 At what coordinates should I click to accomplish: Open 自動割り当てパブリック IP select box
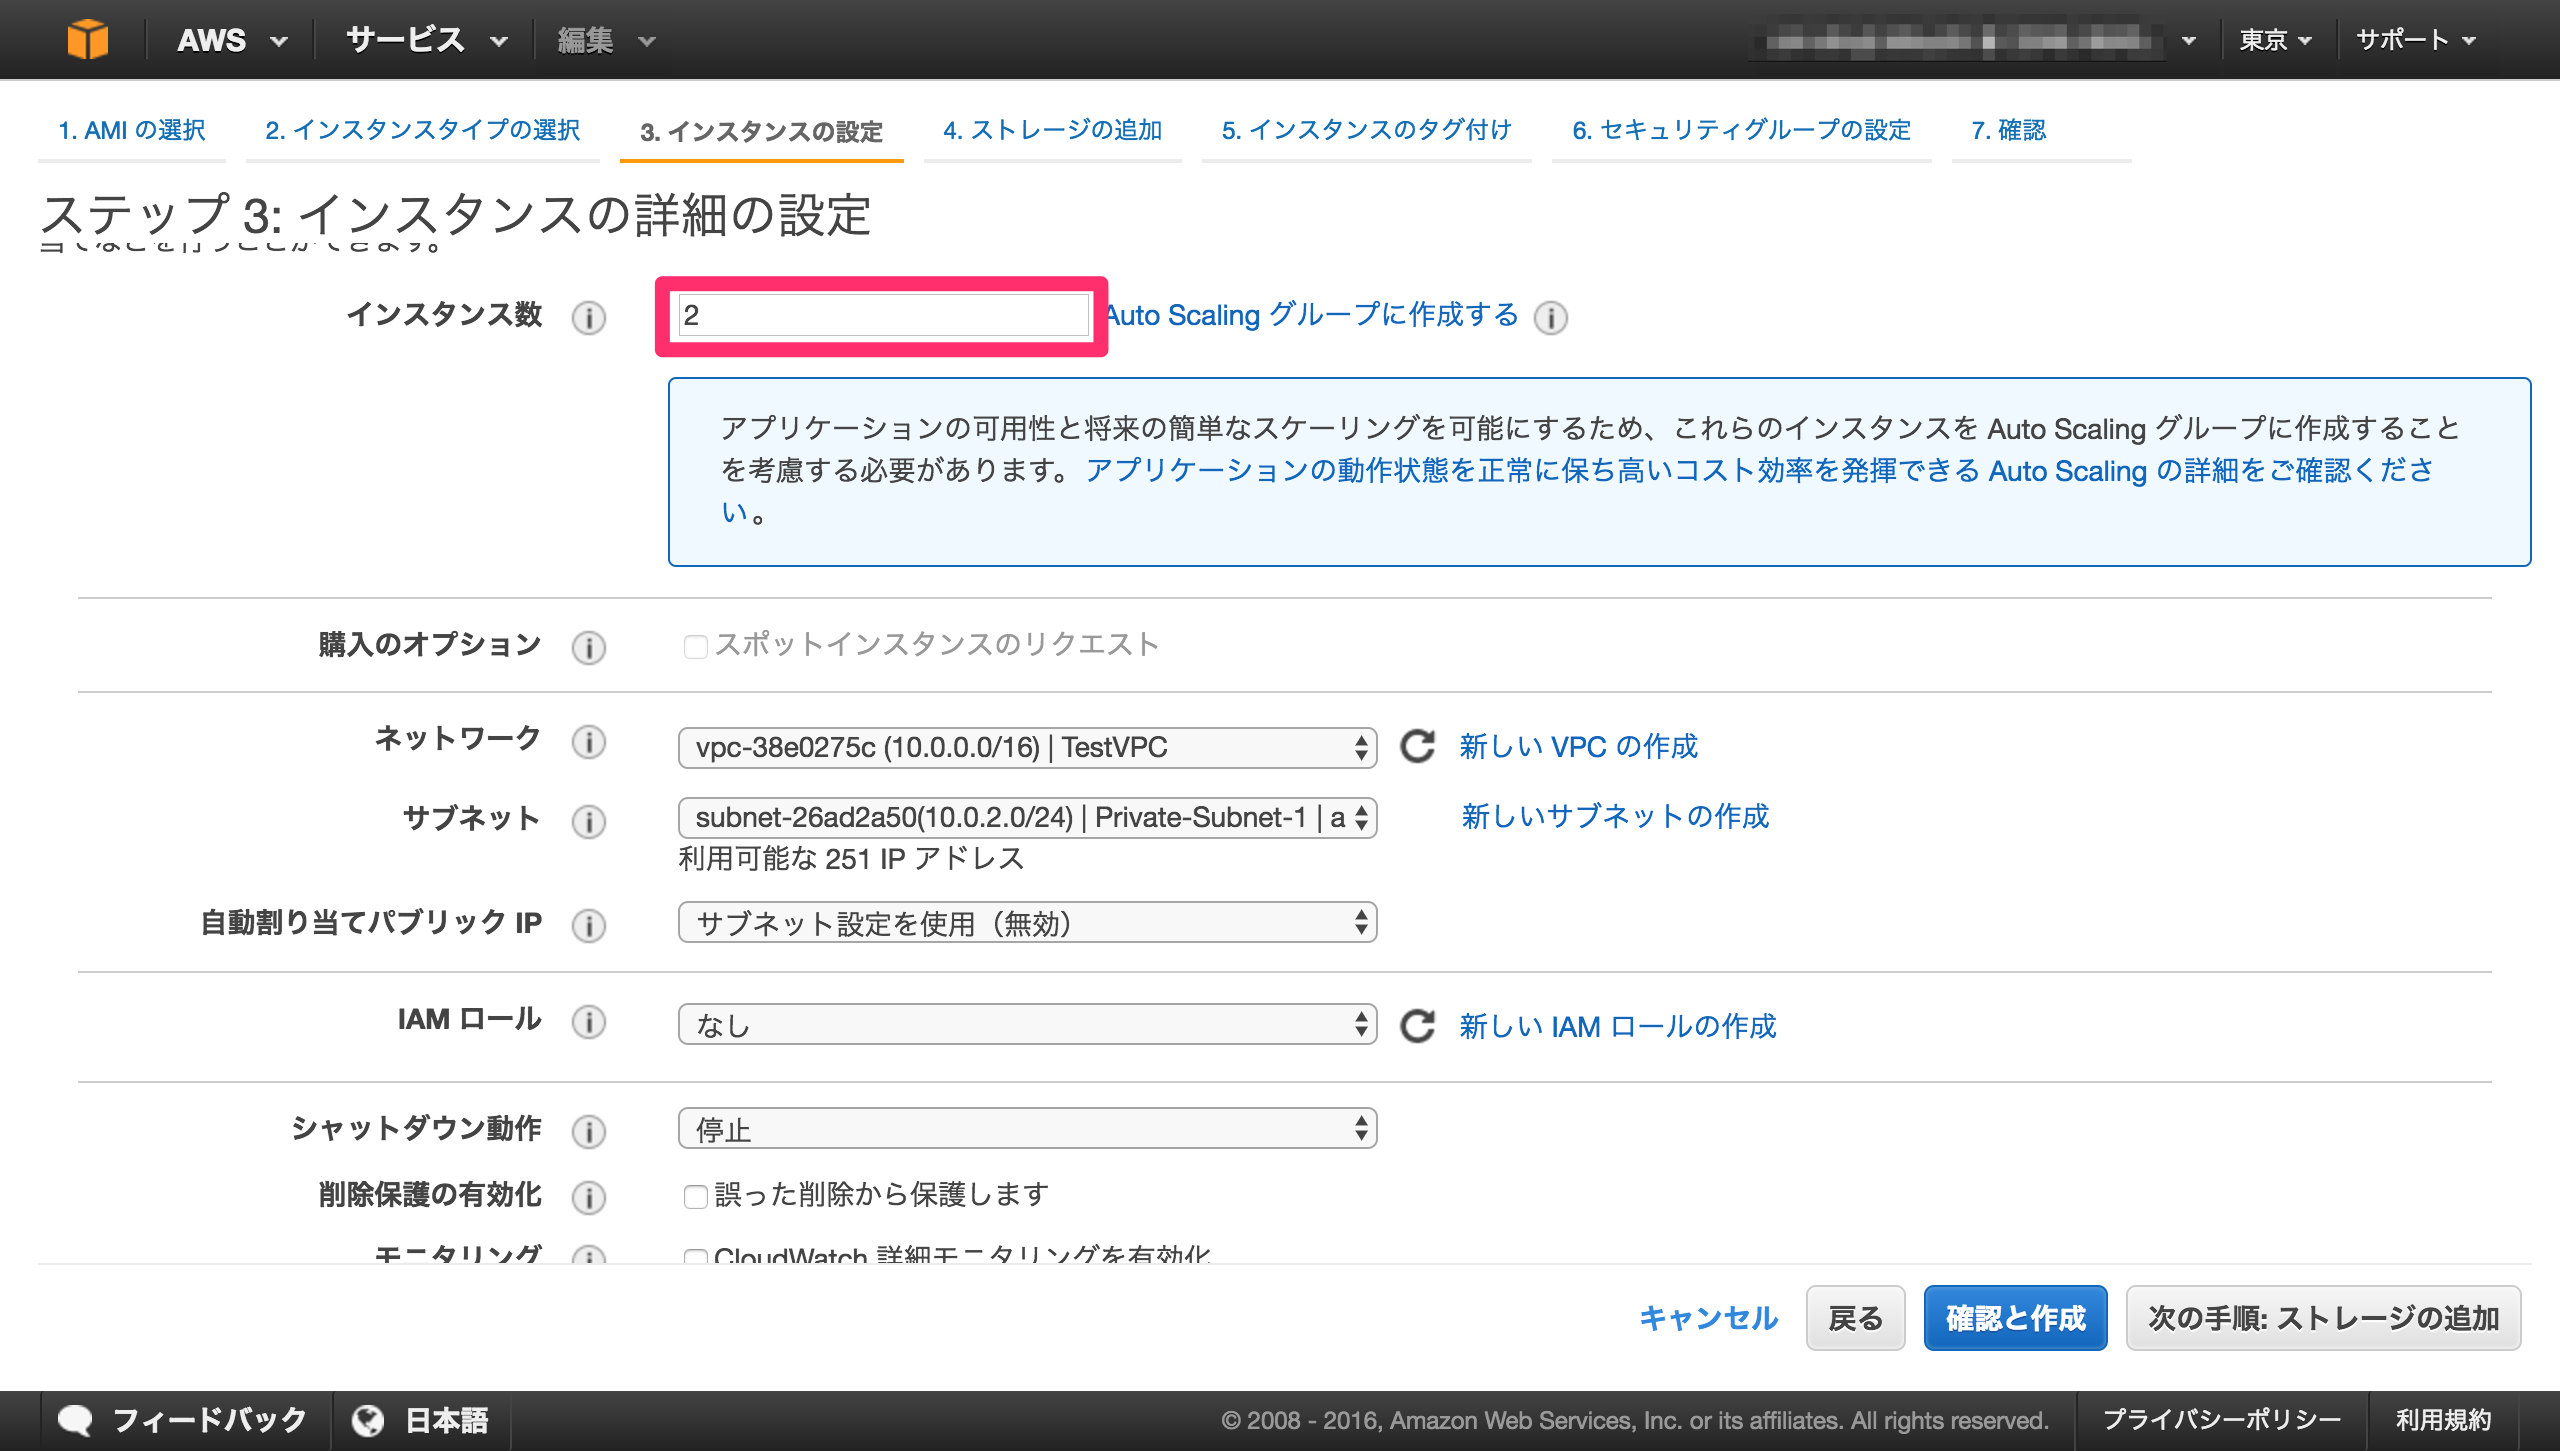[x=1027, y=922]
